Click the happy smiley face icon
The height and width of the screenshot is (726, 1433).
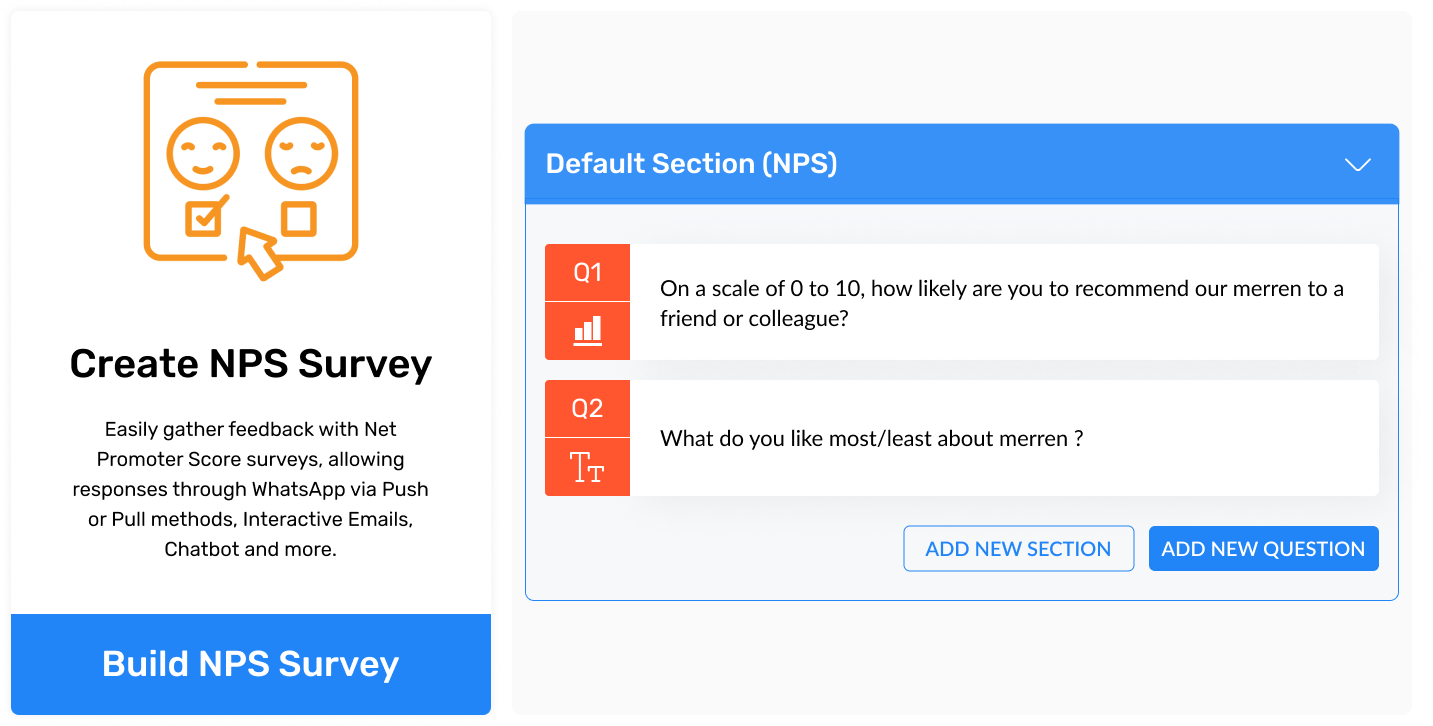203,154
